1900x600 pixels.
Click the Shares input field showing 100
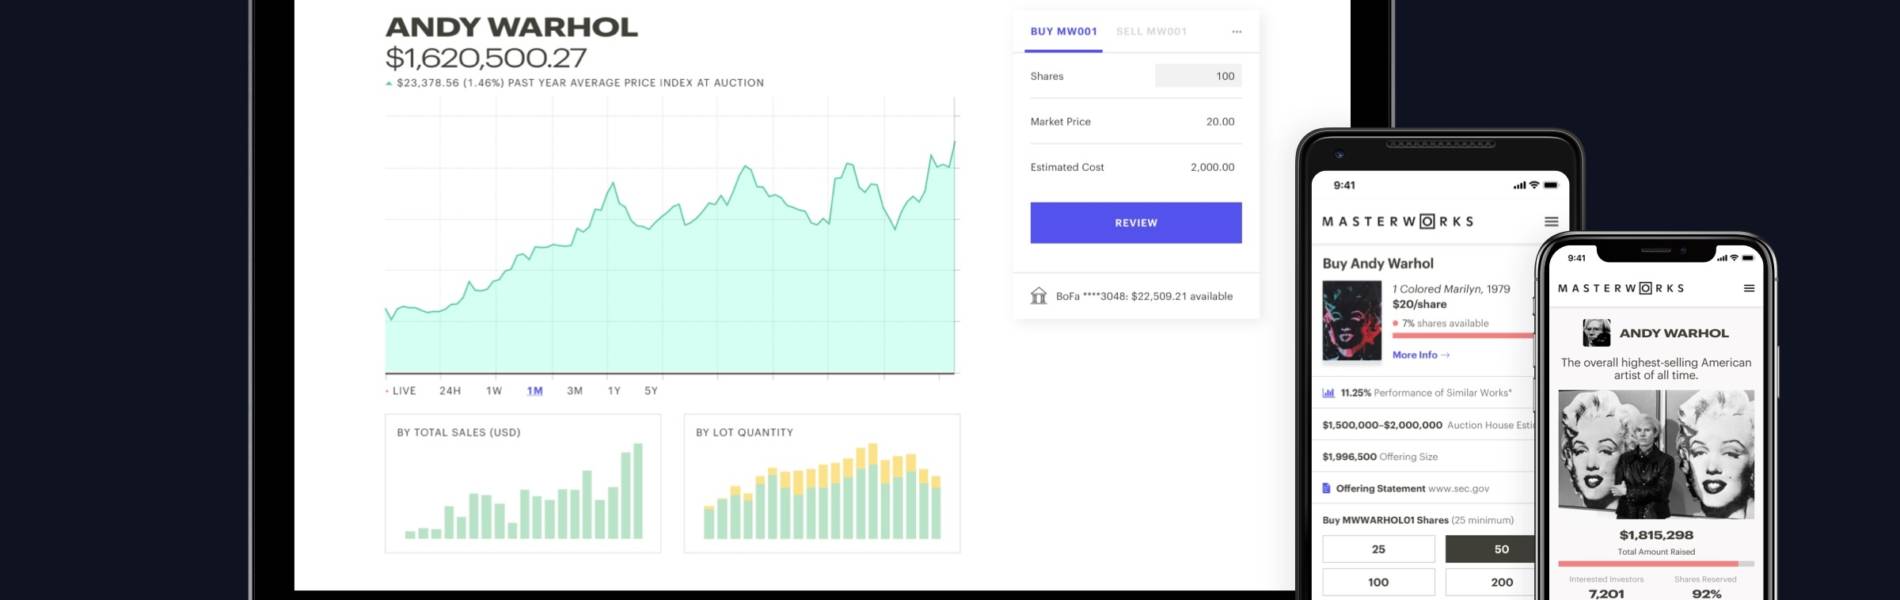[1197, 76]
